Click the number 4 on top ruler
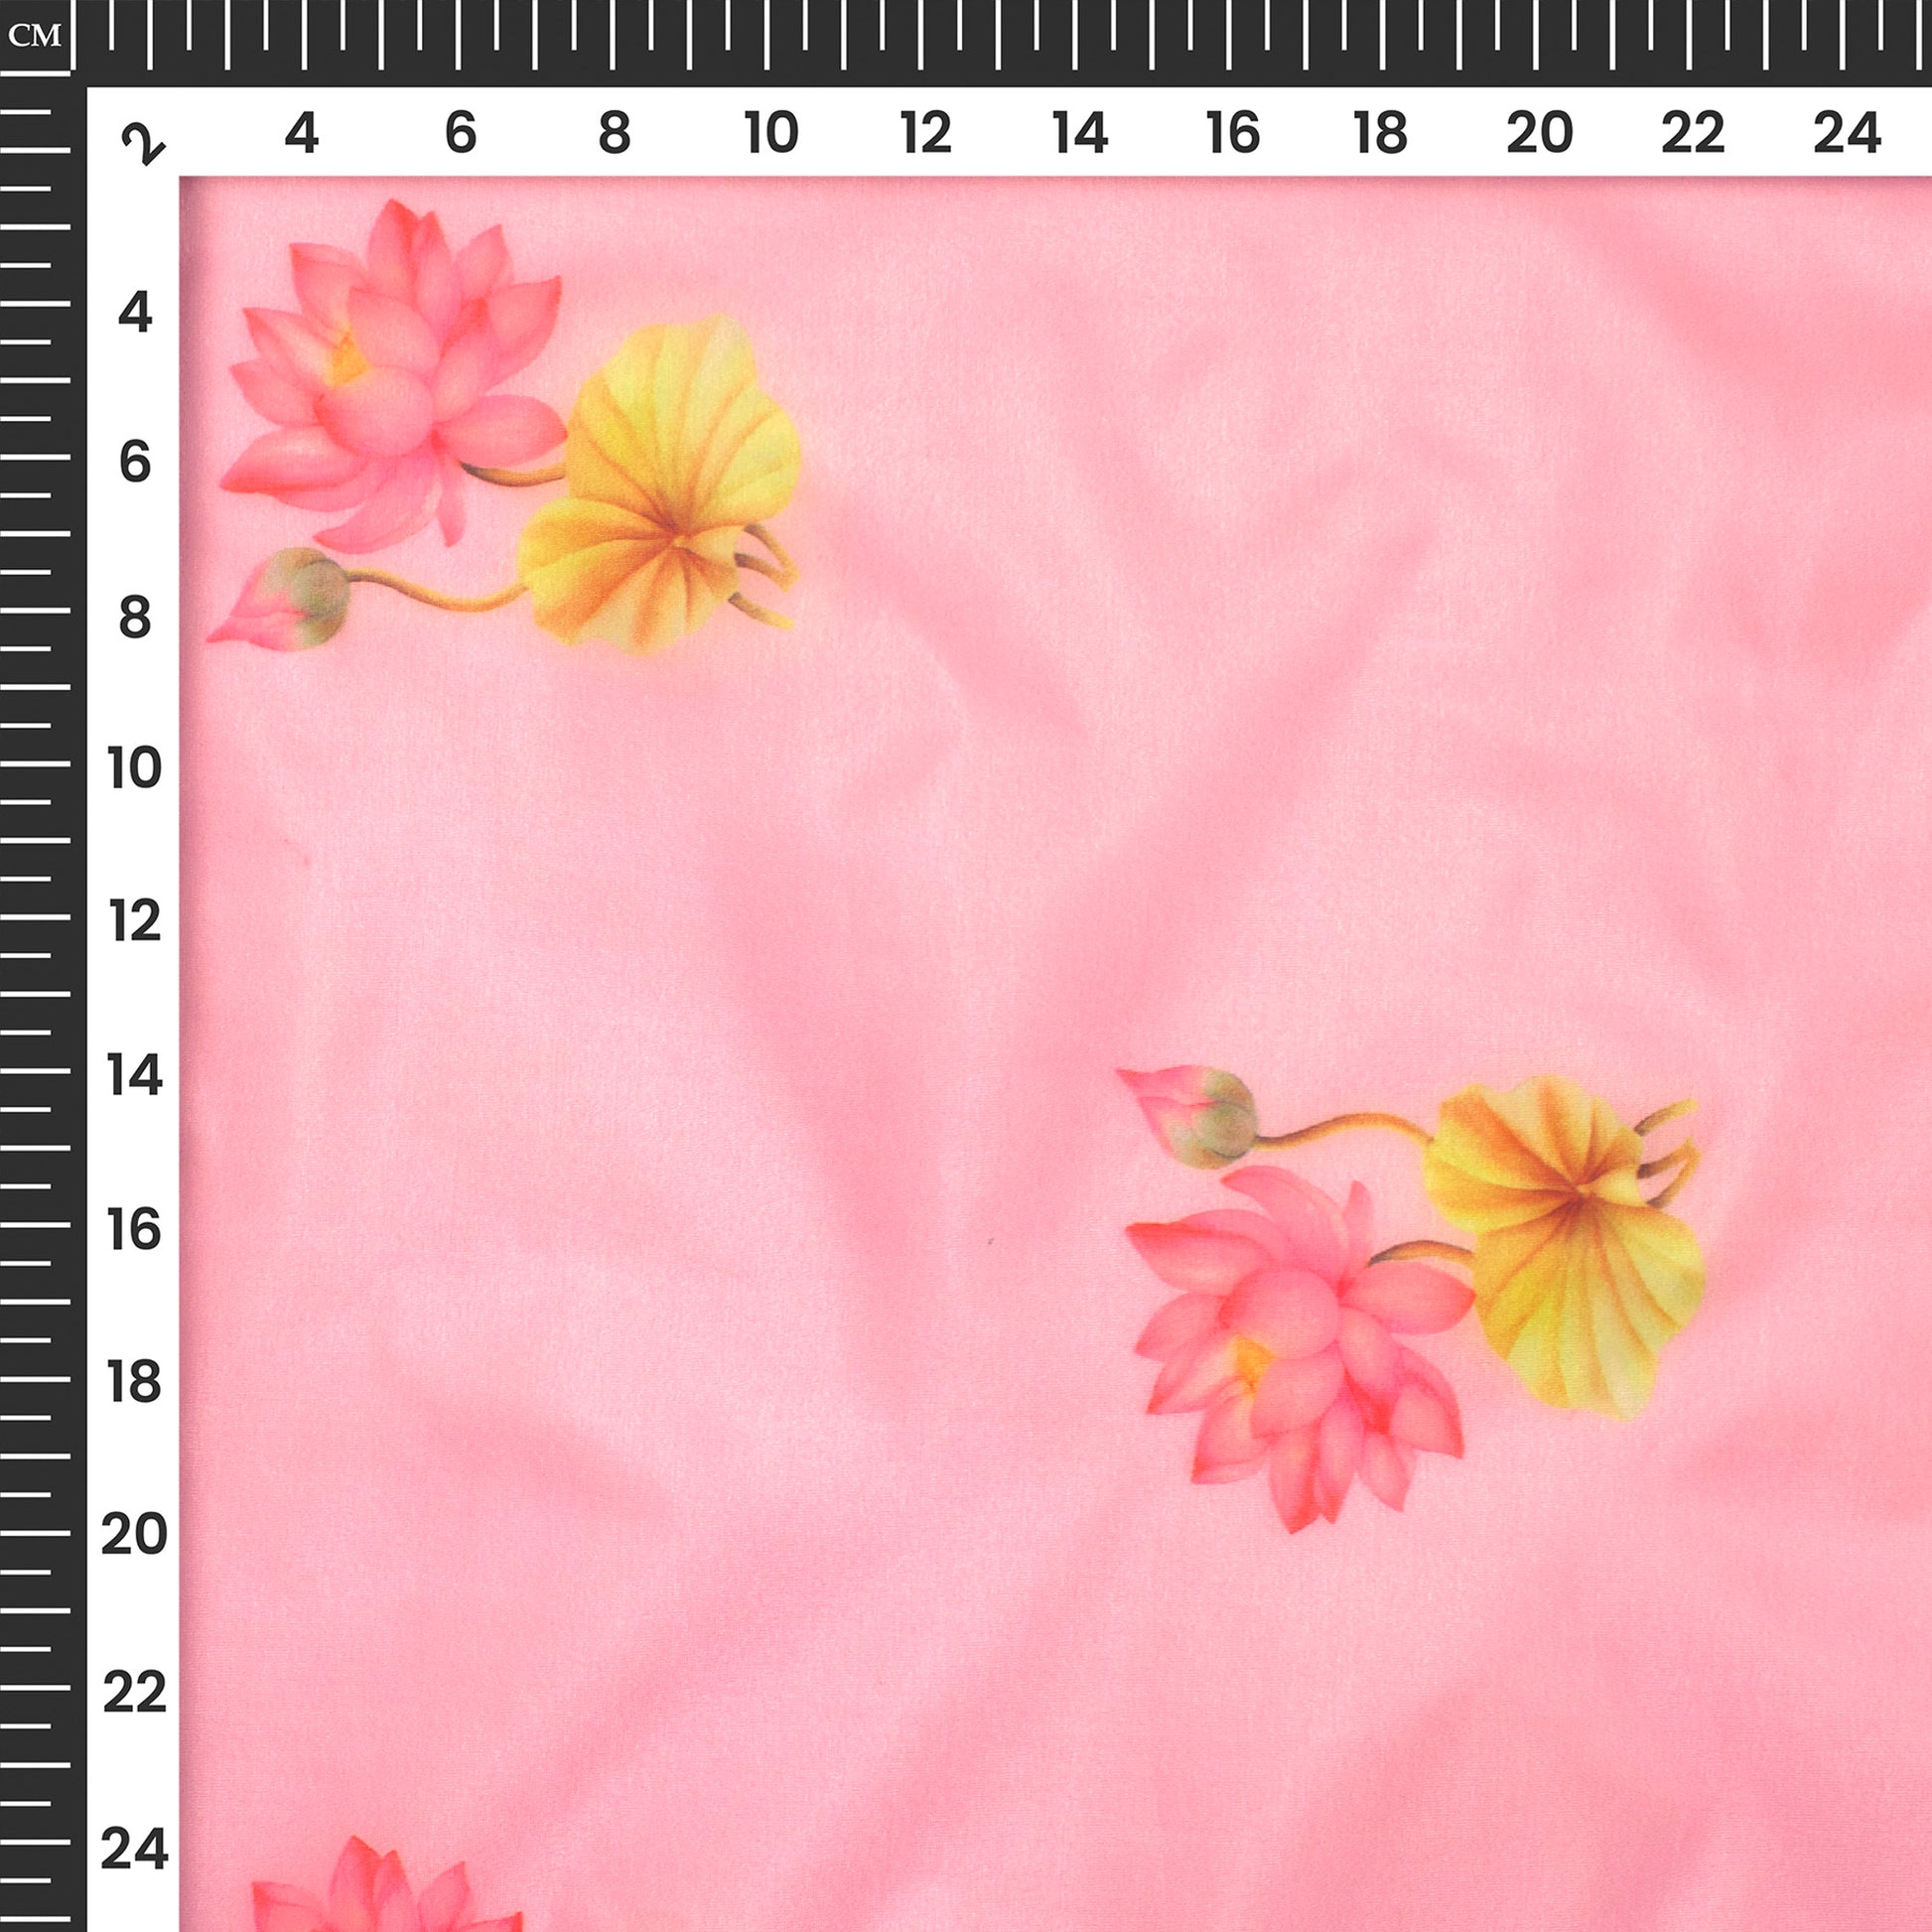 click(301, 133)
